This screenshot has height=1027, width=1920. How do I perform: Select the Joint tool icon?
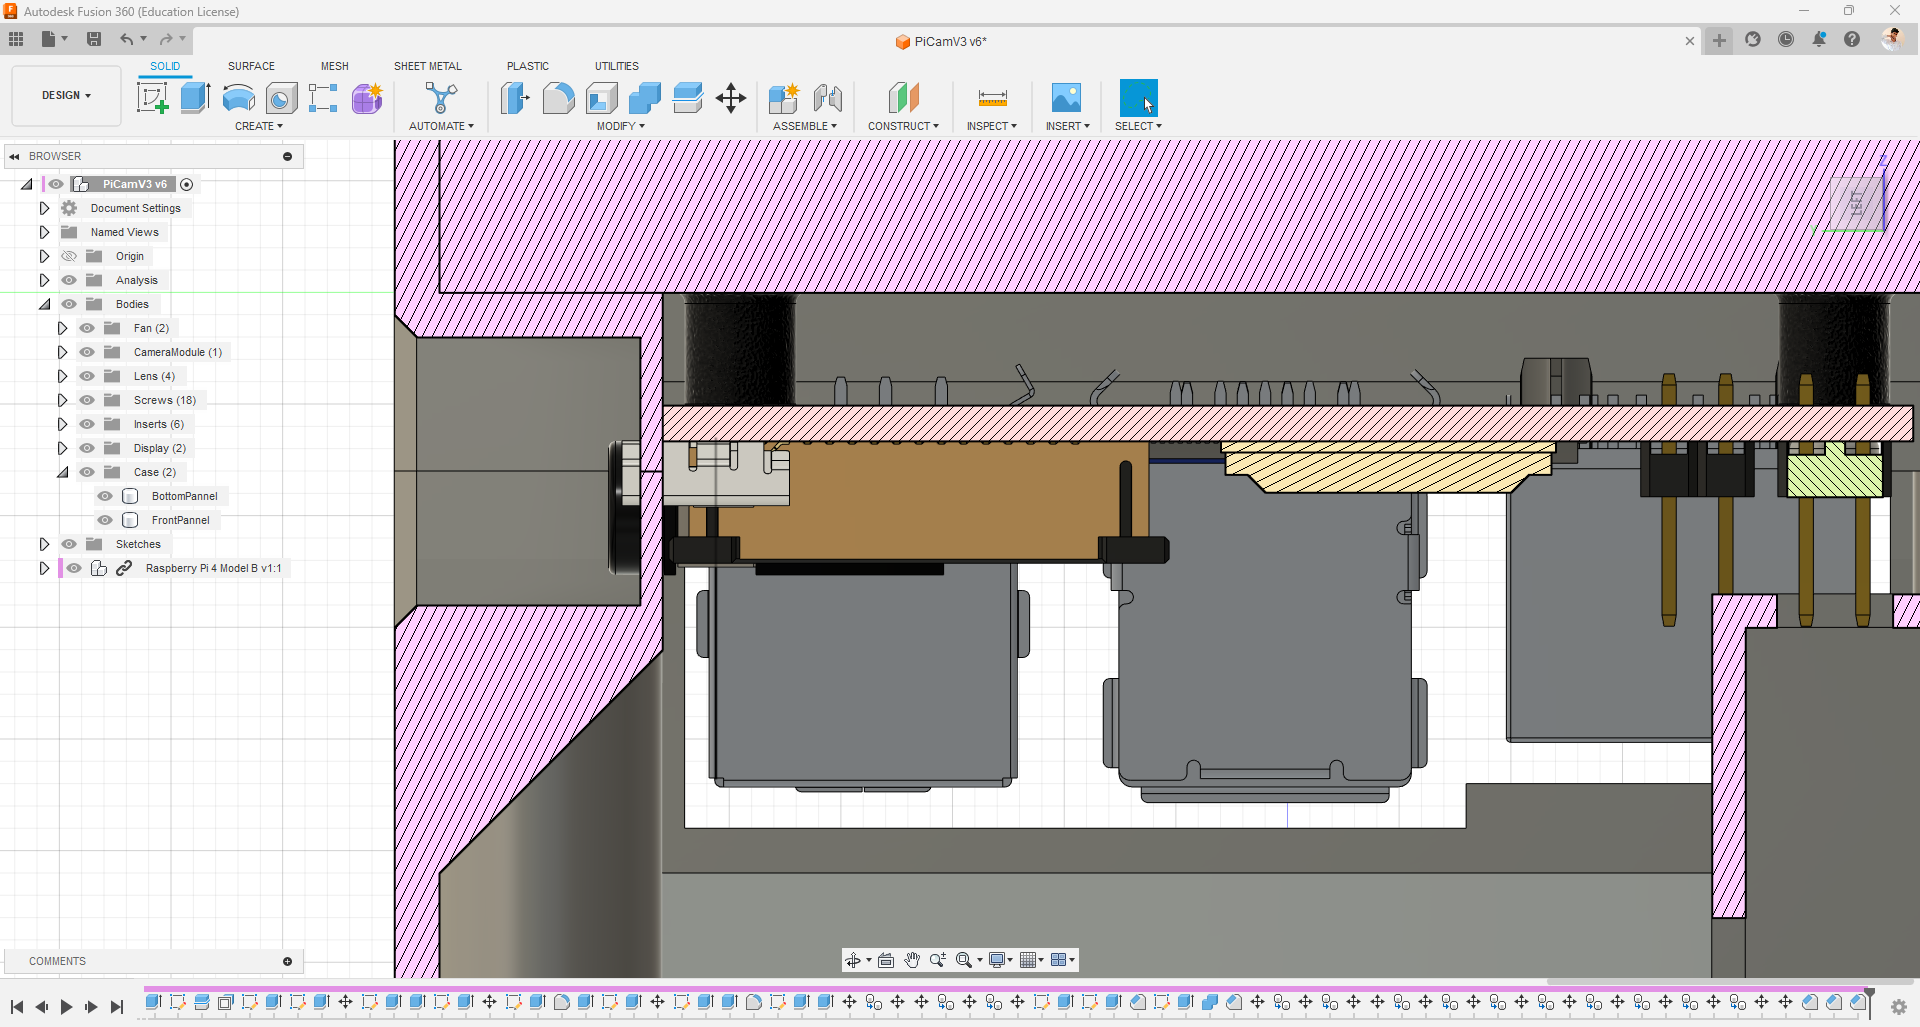(827, 98)
